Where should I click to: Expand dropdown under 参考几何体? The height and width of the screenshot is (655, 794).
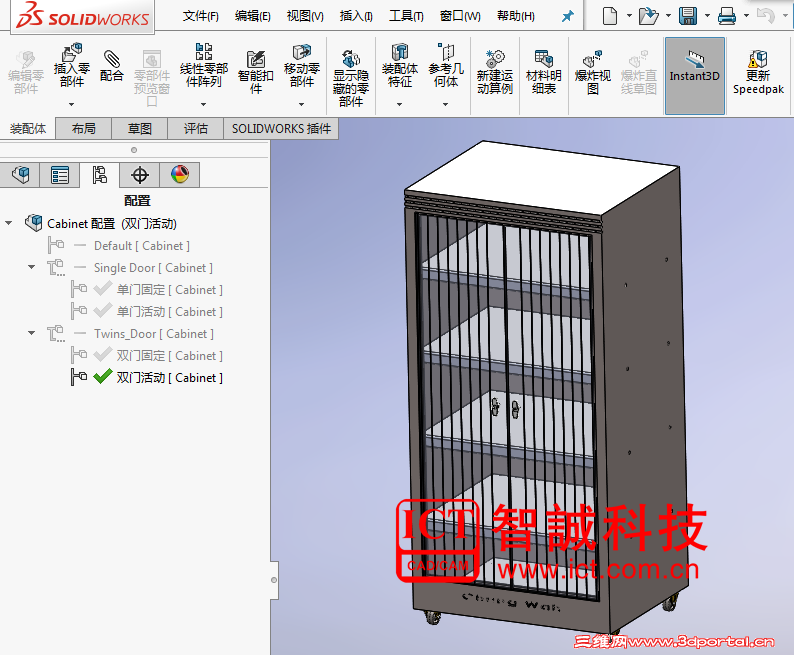446,104
